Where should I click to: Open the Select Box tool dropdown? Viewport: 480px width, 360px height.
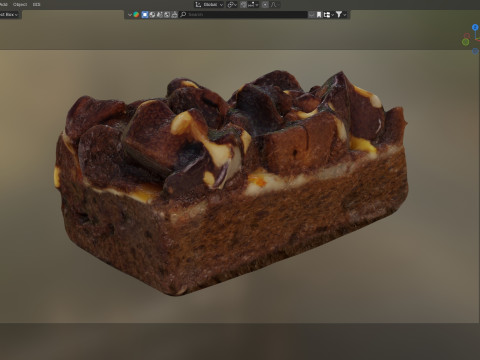9,15
